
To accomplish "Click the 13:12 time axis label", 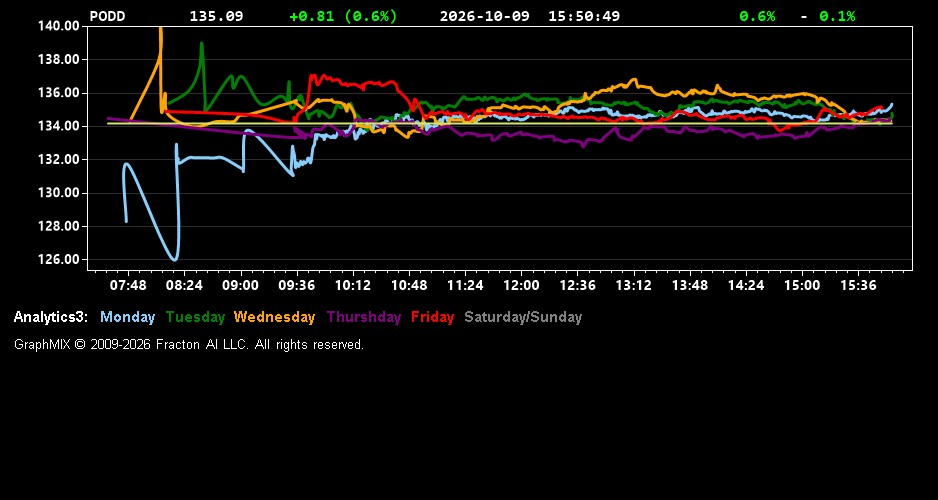I will point(634,286).
